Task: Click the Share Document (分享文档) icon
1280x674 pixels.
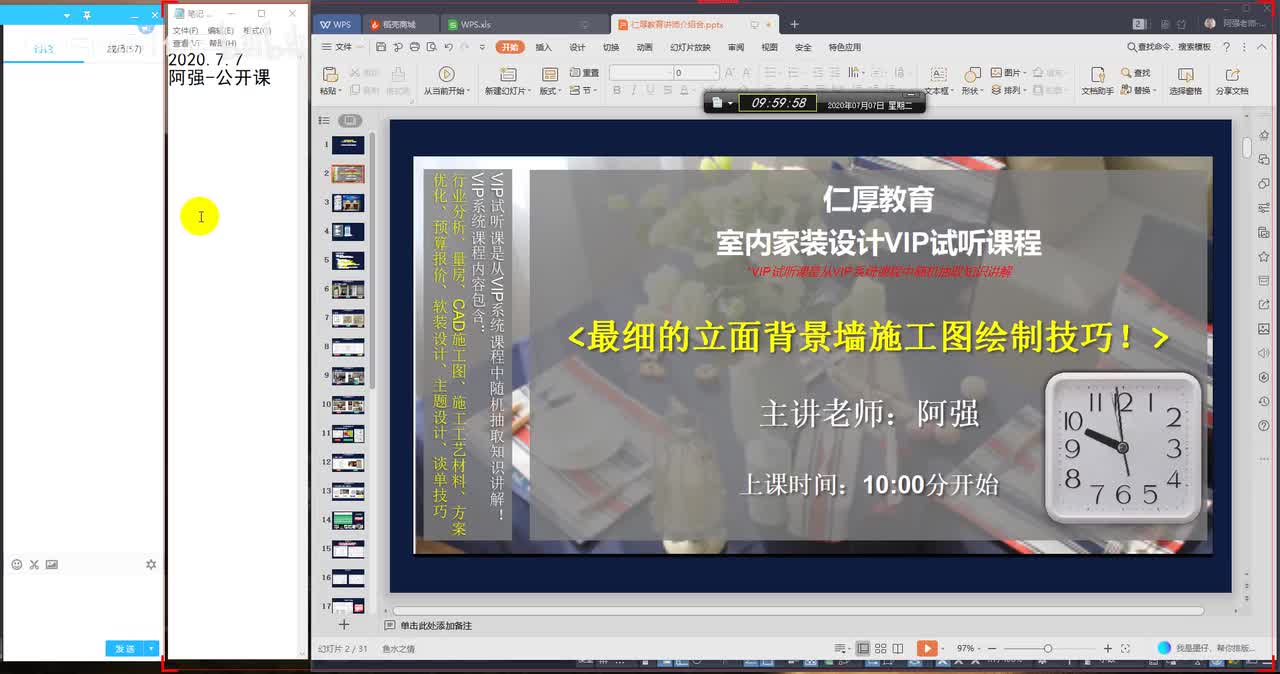Action: (1232, 75)
